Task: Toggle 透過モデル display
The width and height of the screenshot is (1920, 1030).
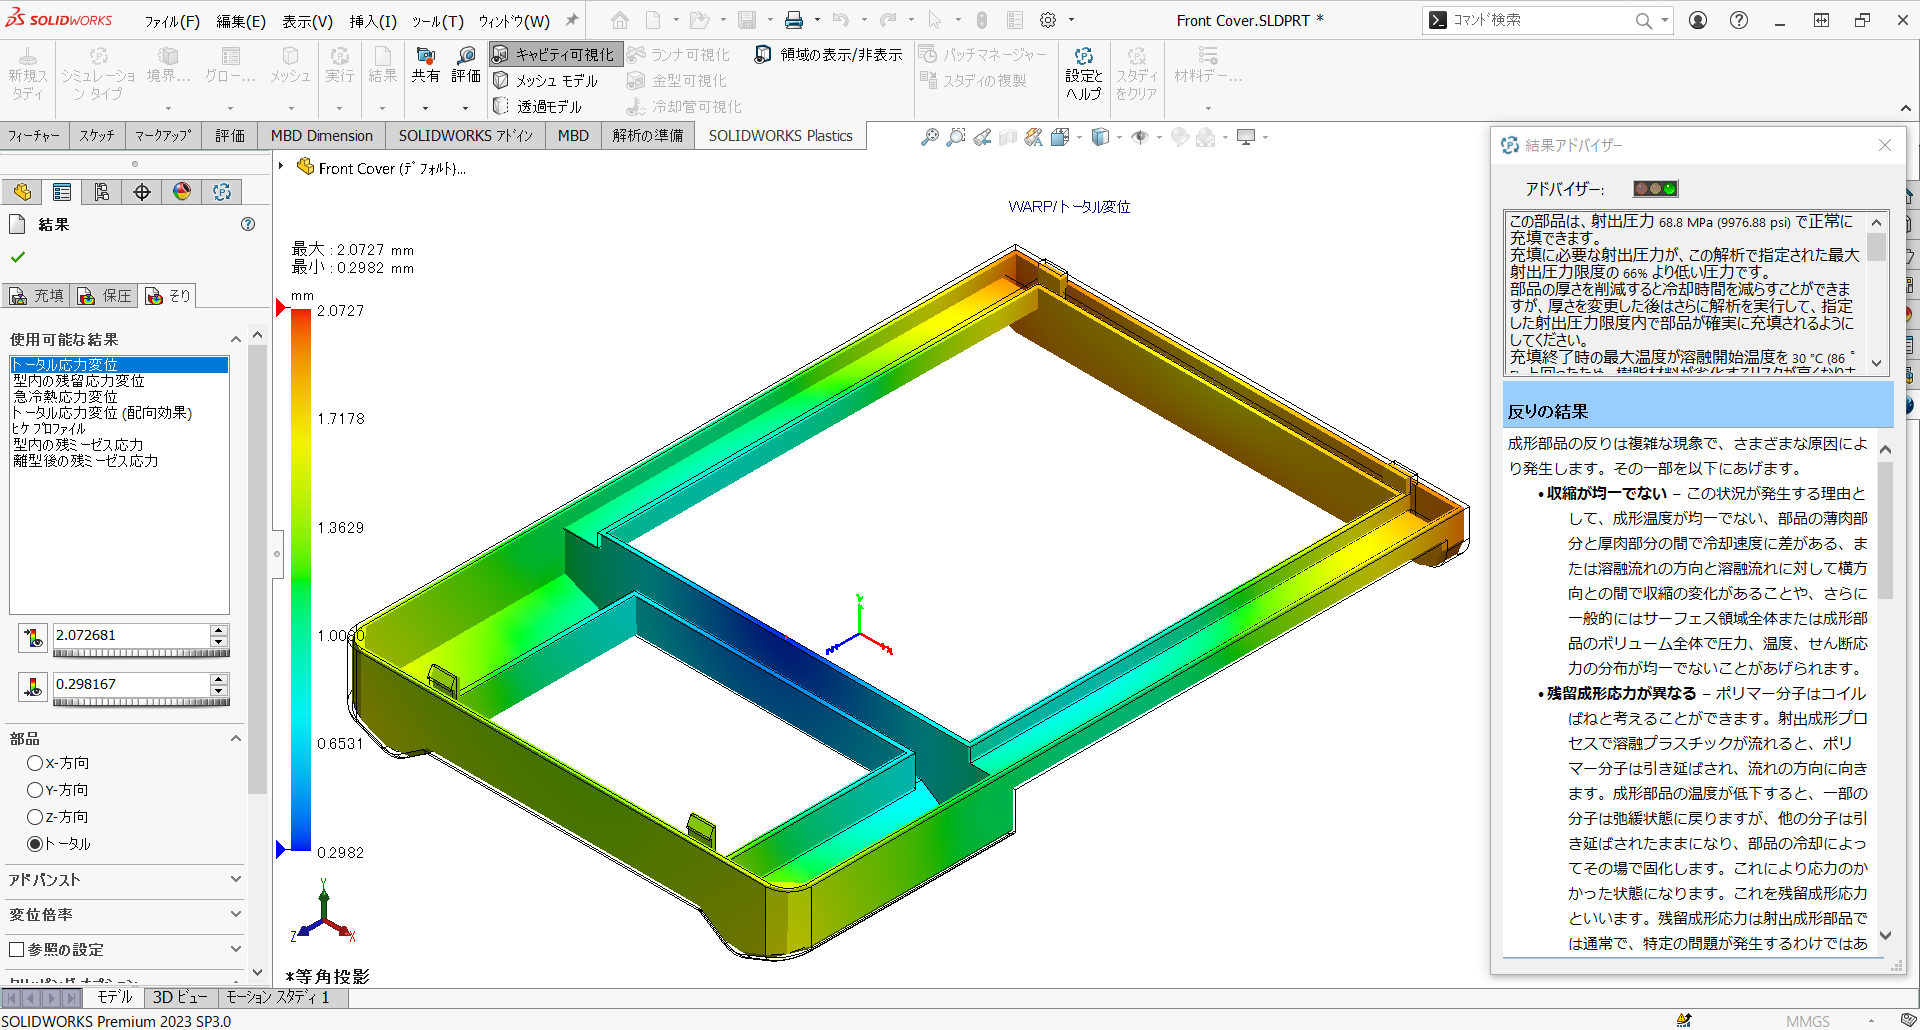Action: click(x=538, y=106)
